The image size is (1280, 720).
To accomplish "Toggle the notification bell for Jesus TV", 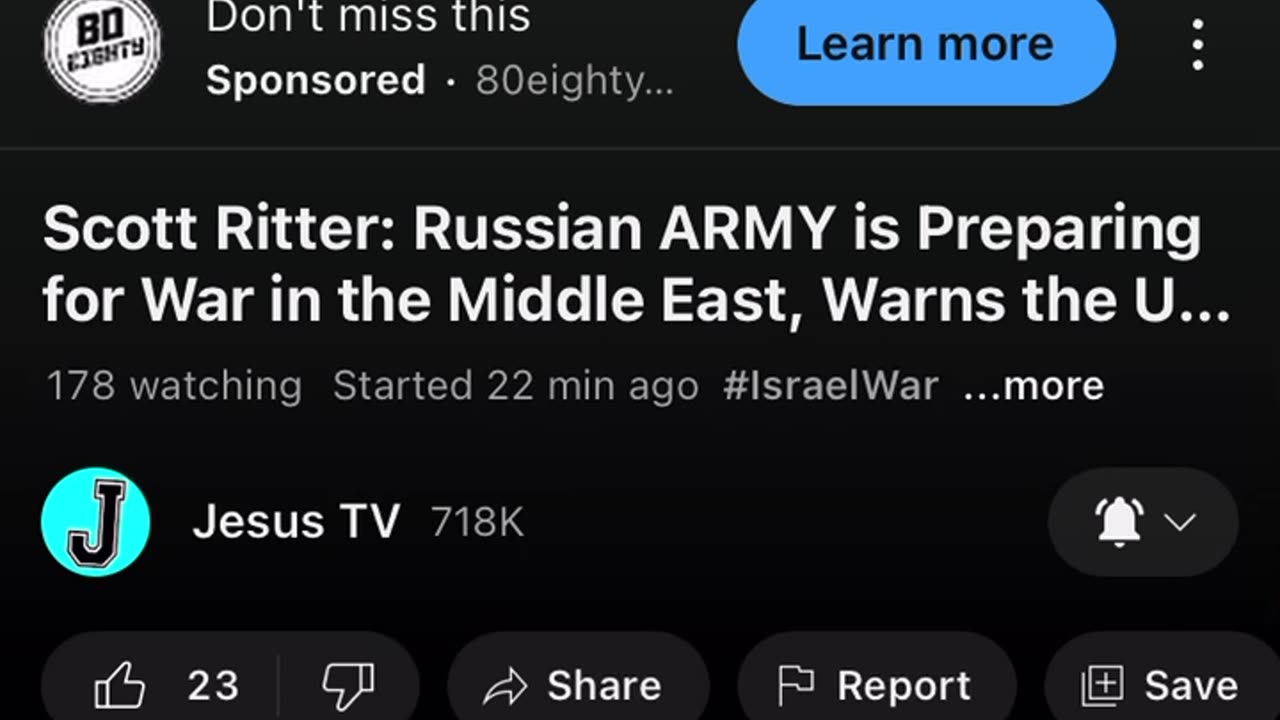I will (x=1119, y=521).
